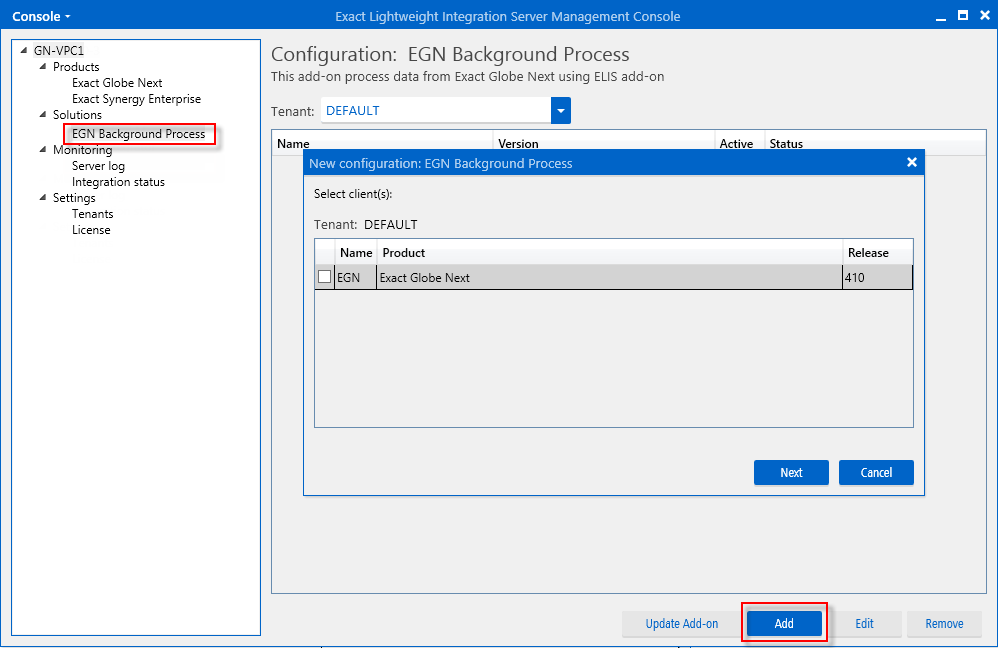This screenshot has height=648, width=998.
Task: Collapse the Solutions tree node
Action: click(43, 115)
